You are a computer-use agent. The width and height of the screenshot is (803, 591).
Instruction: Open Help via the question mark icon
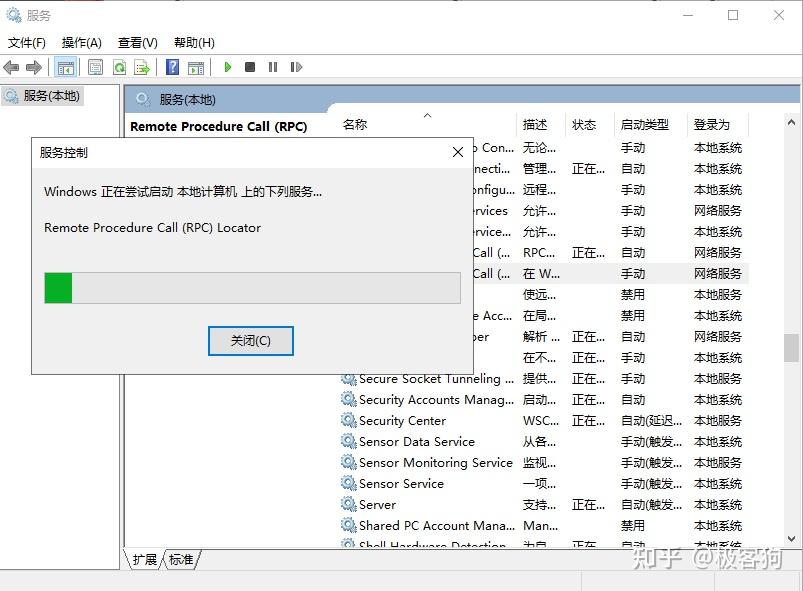[173, 67]
